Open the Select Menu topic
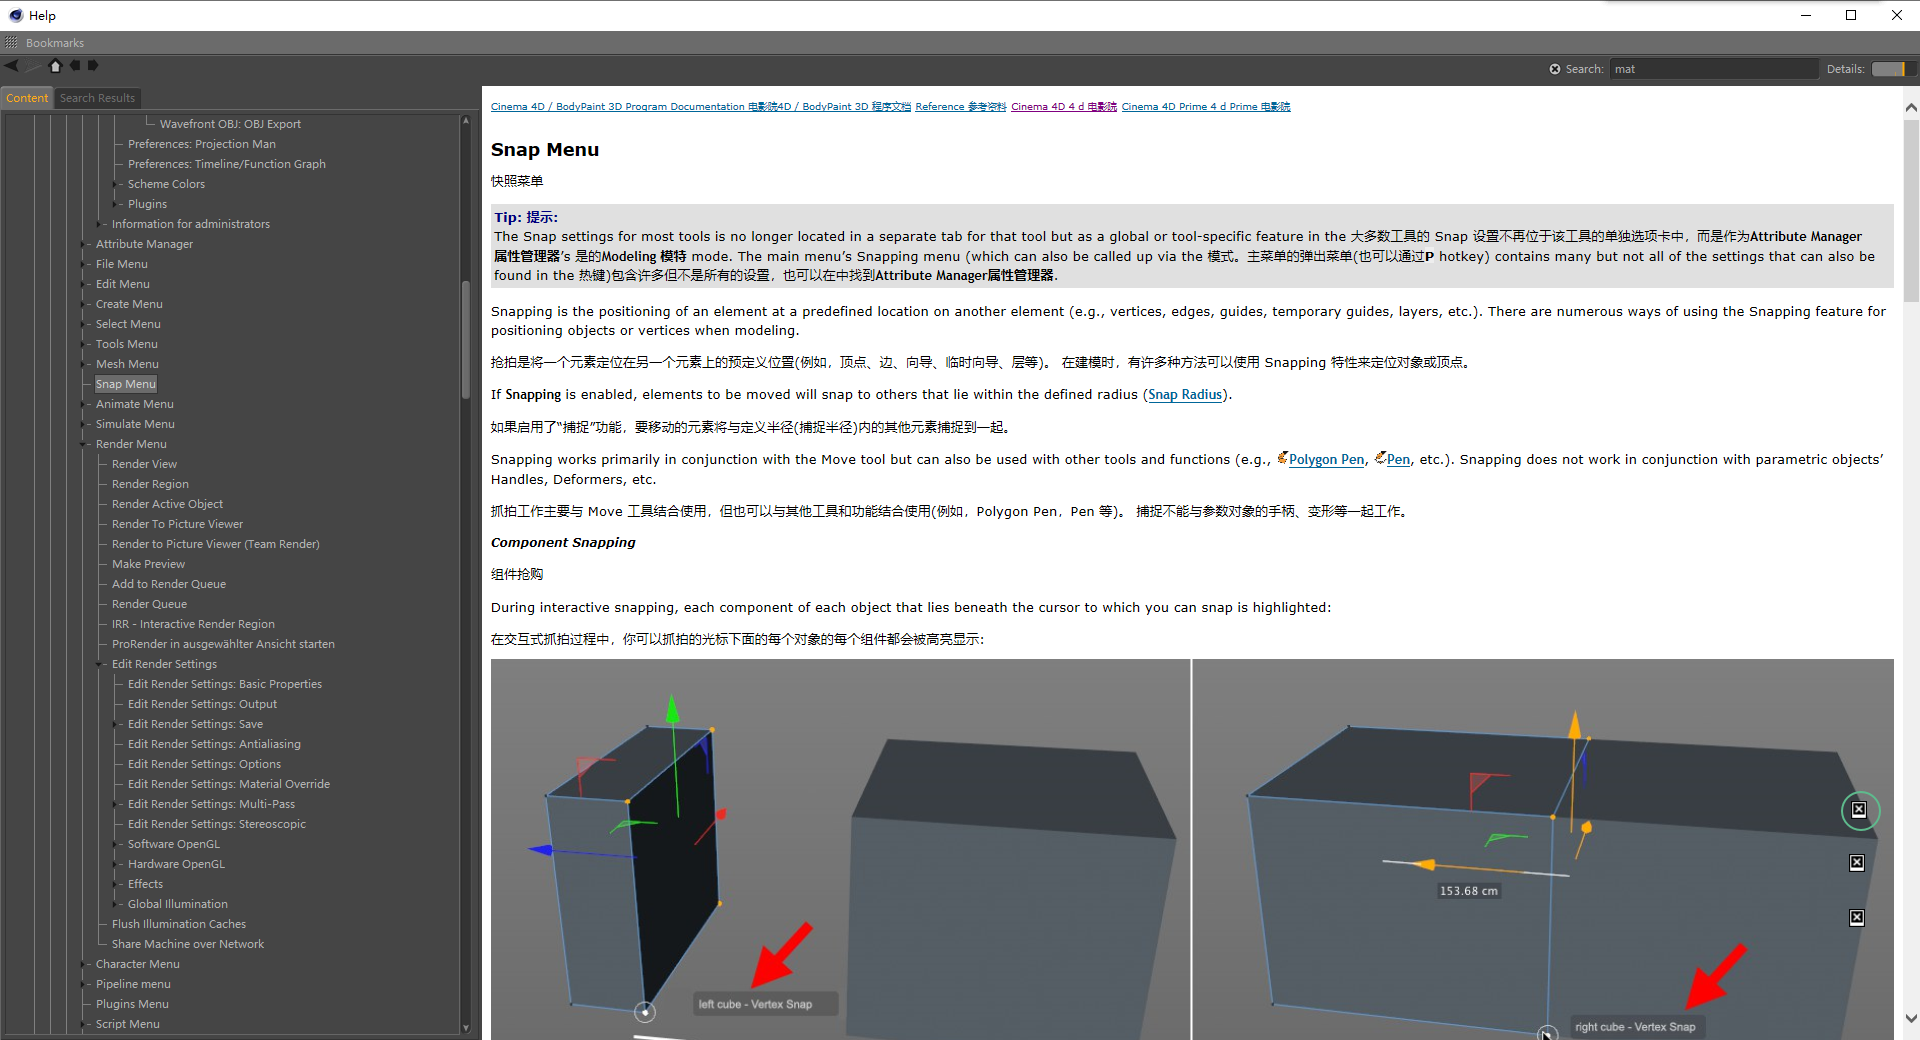 128,324
